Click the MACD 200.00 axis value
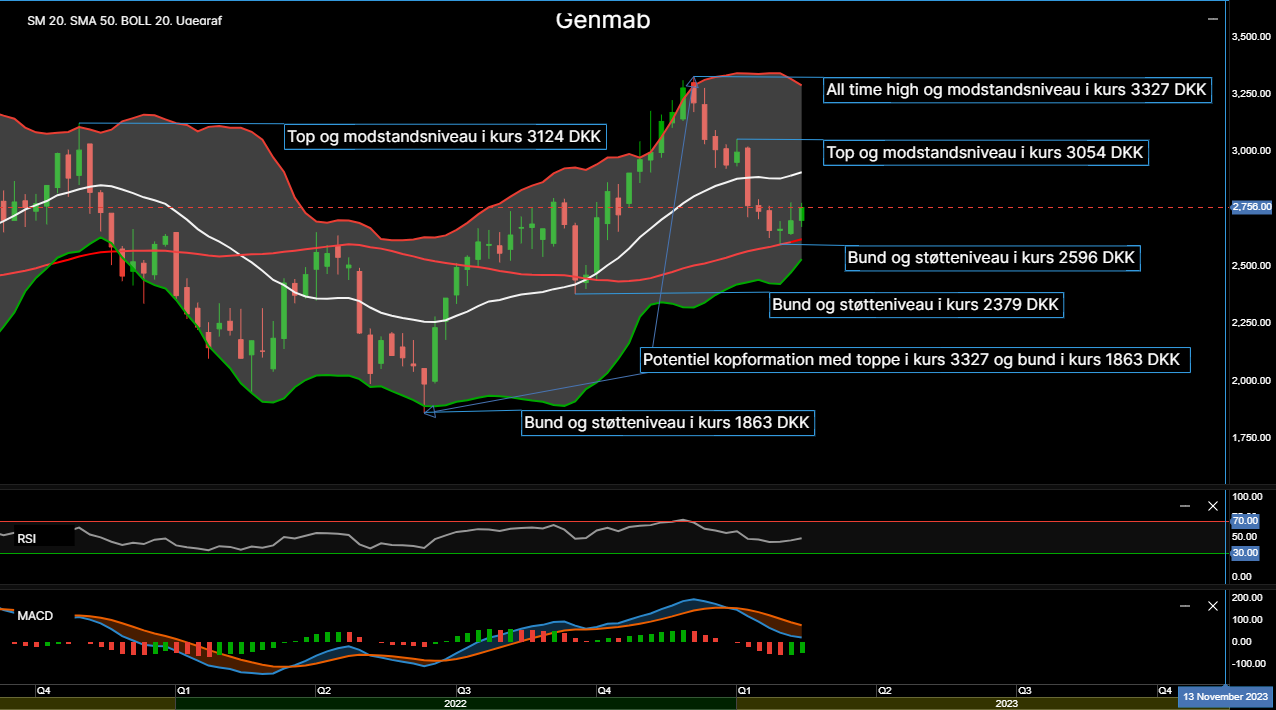This screenshot has width=1276, height=710. tap(1246, 598)
